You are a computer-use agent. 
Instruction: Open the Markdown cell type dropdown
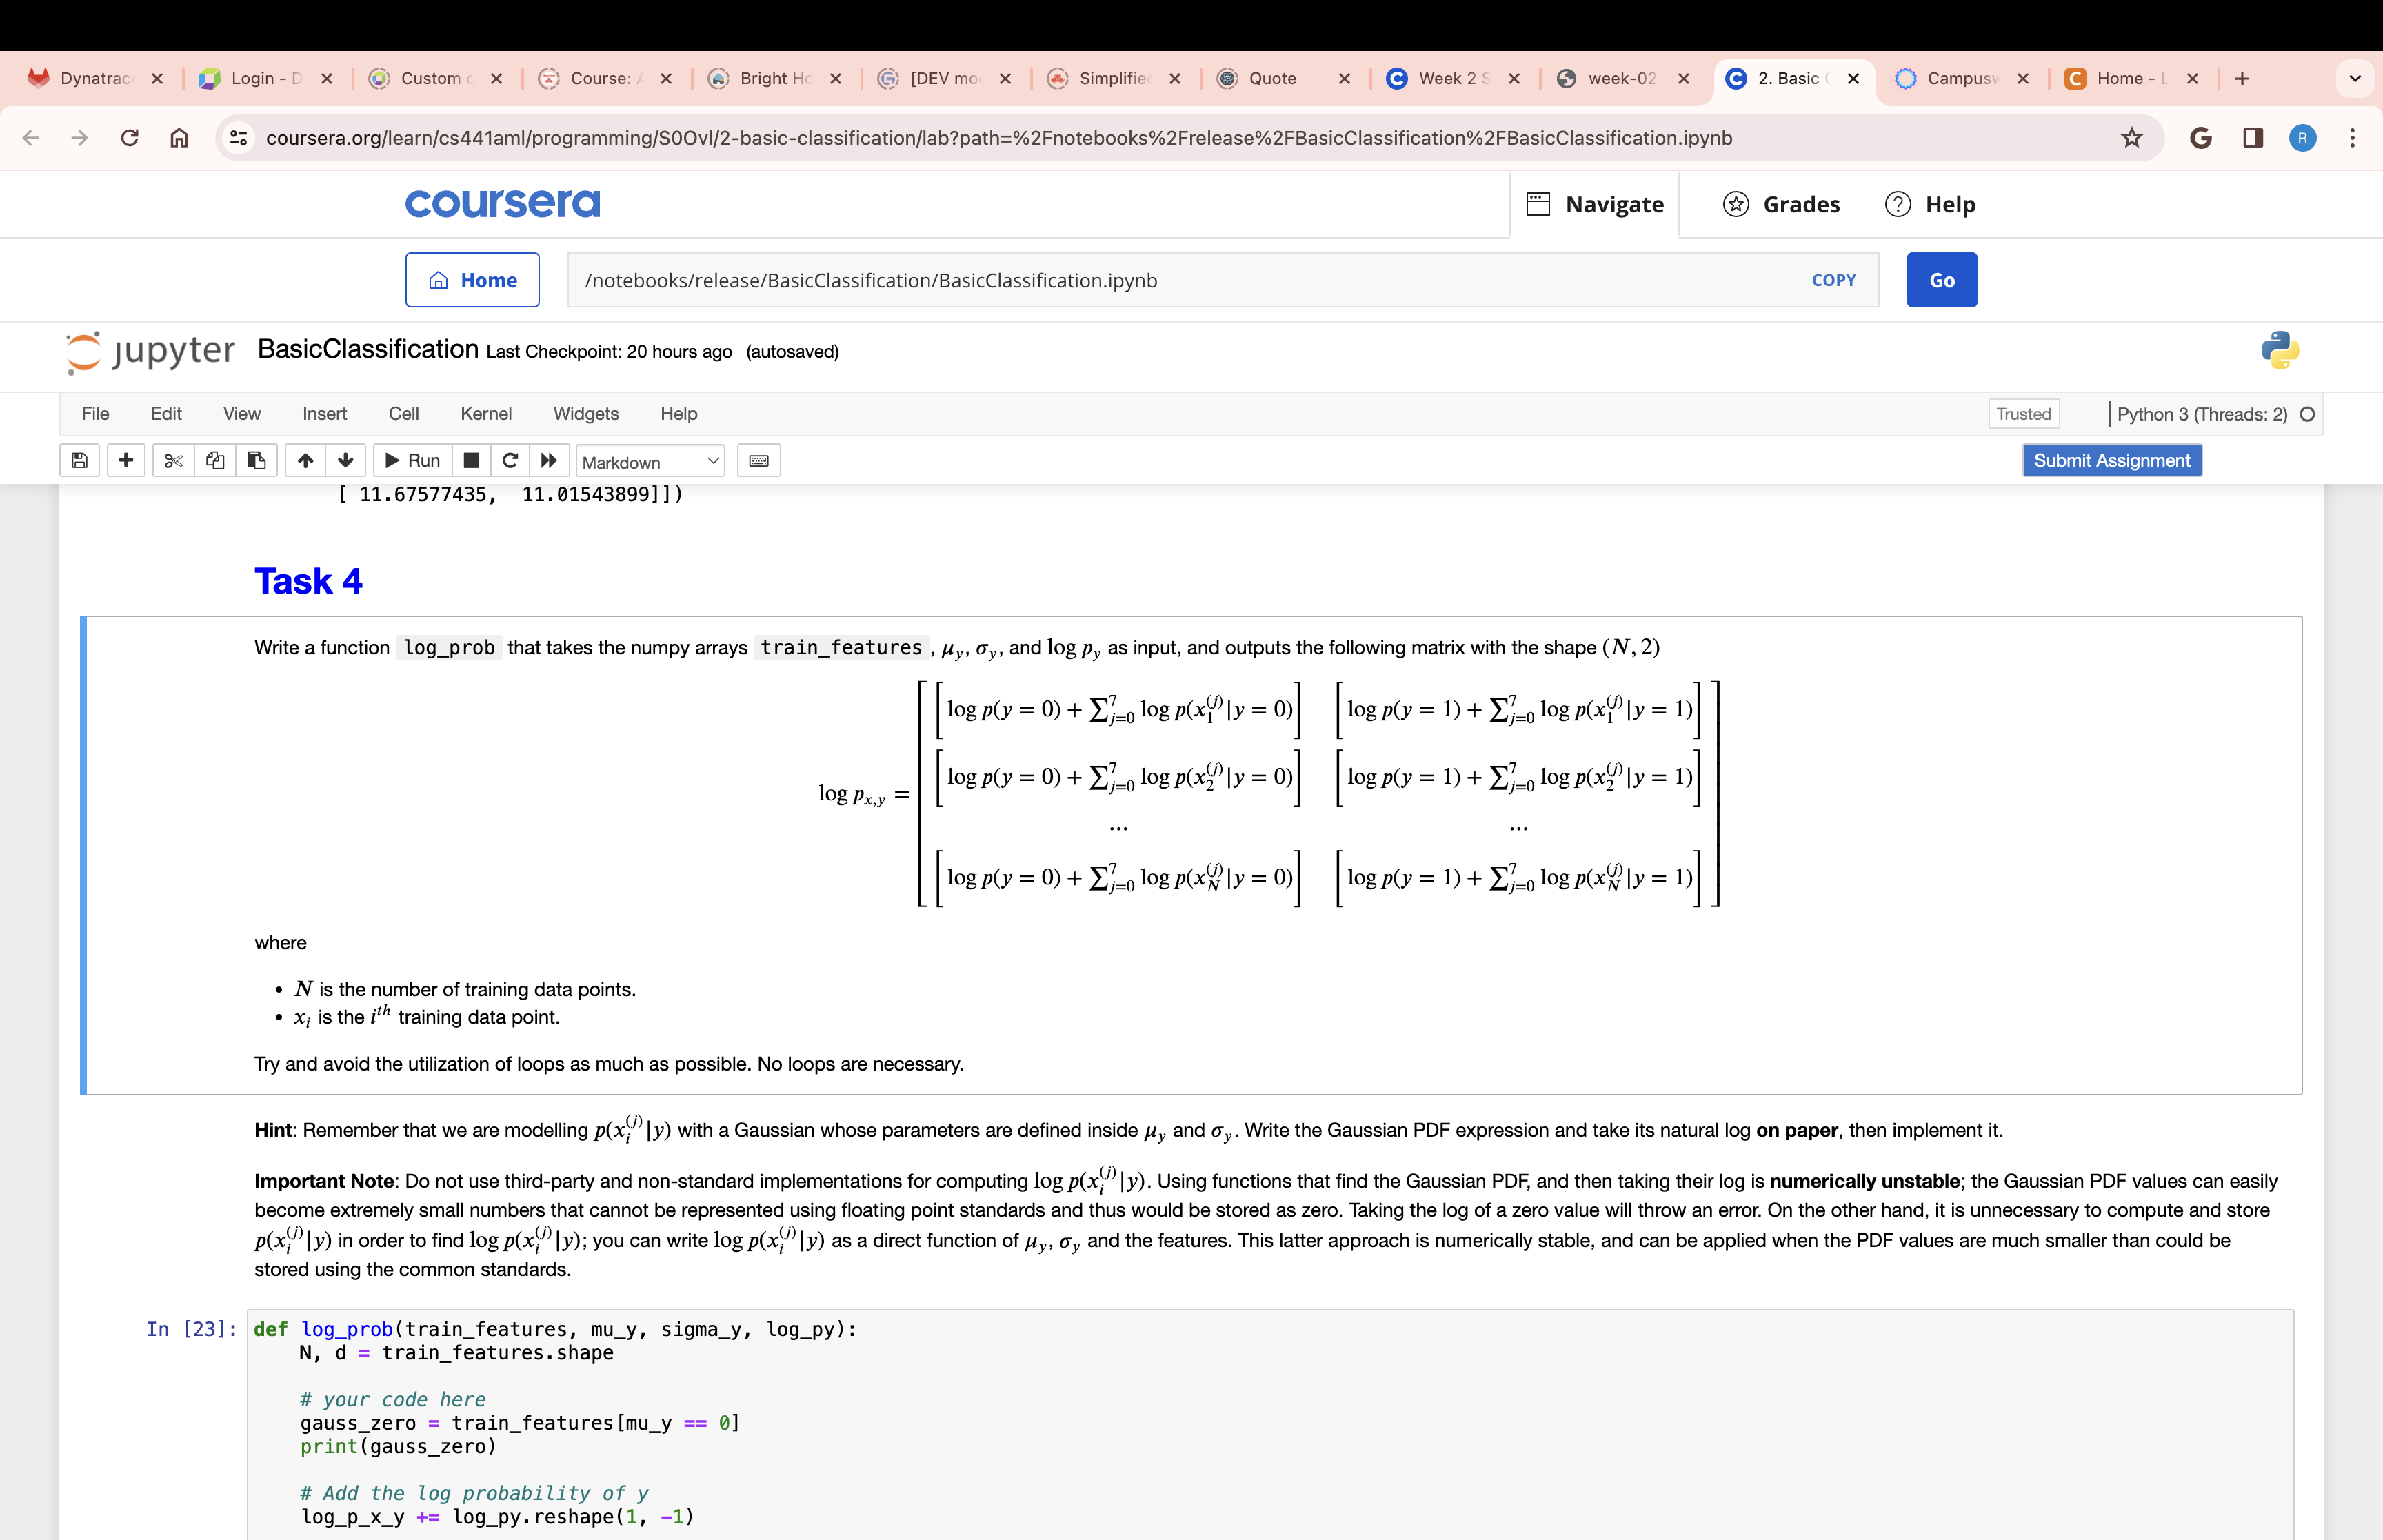tap(650, 462)
